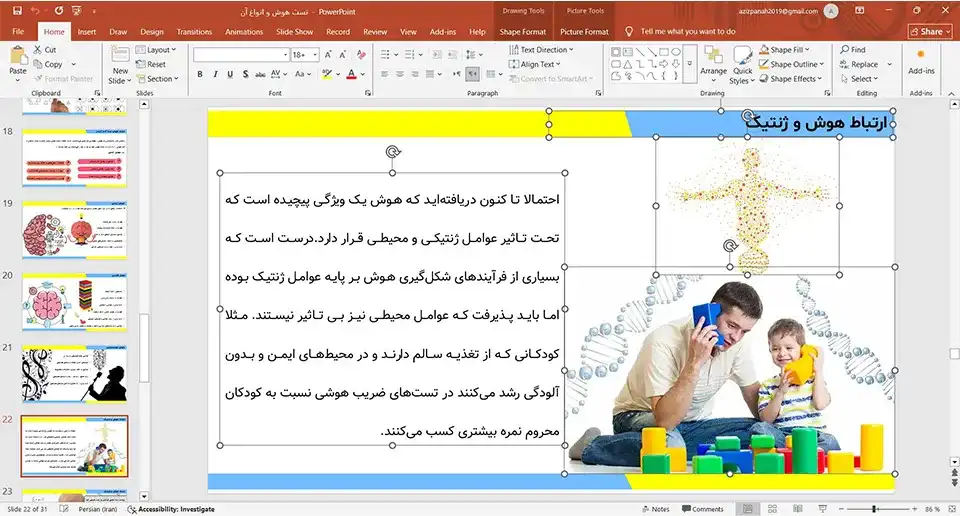
Task: Open Text Direction dropdown
Action: click(x=541, y=50)
